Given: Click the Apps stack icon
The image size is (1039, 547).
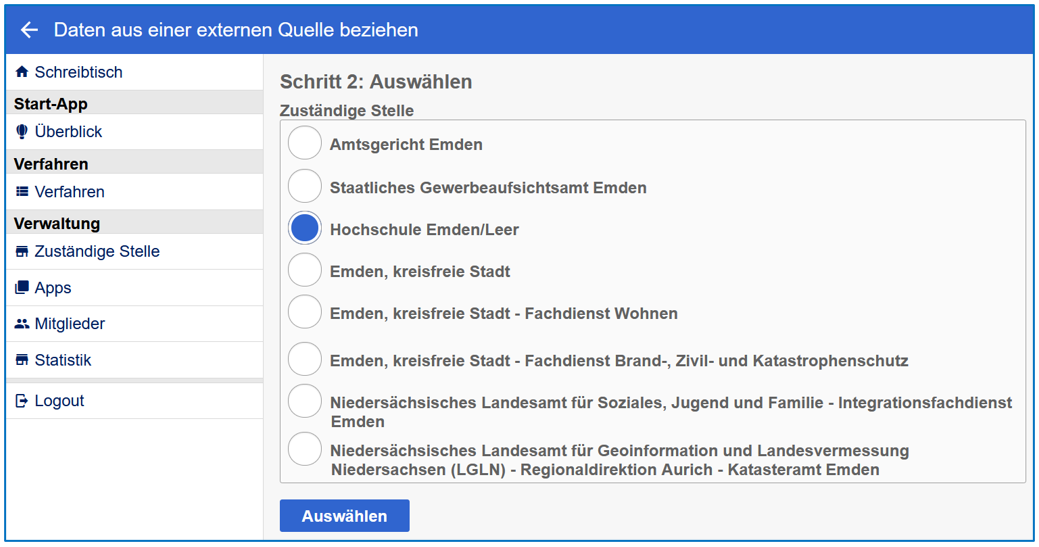Looking at the screenshot, I should tap(22, 288).
